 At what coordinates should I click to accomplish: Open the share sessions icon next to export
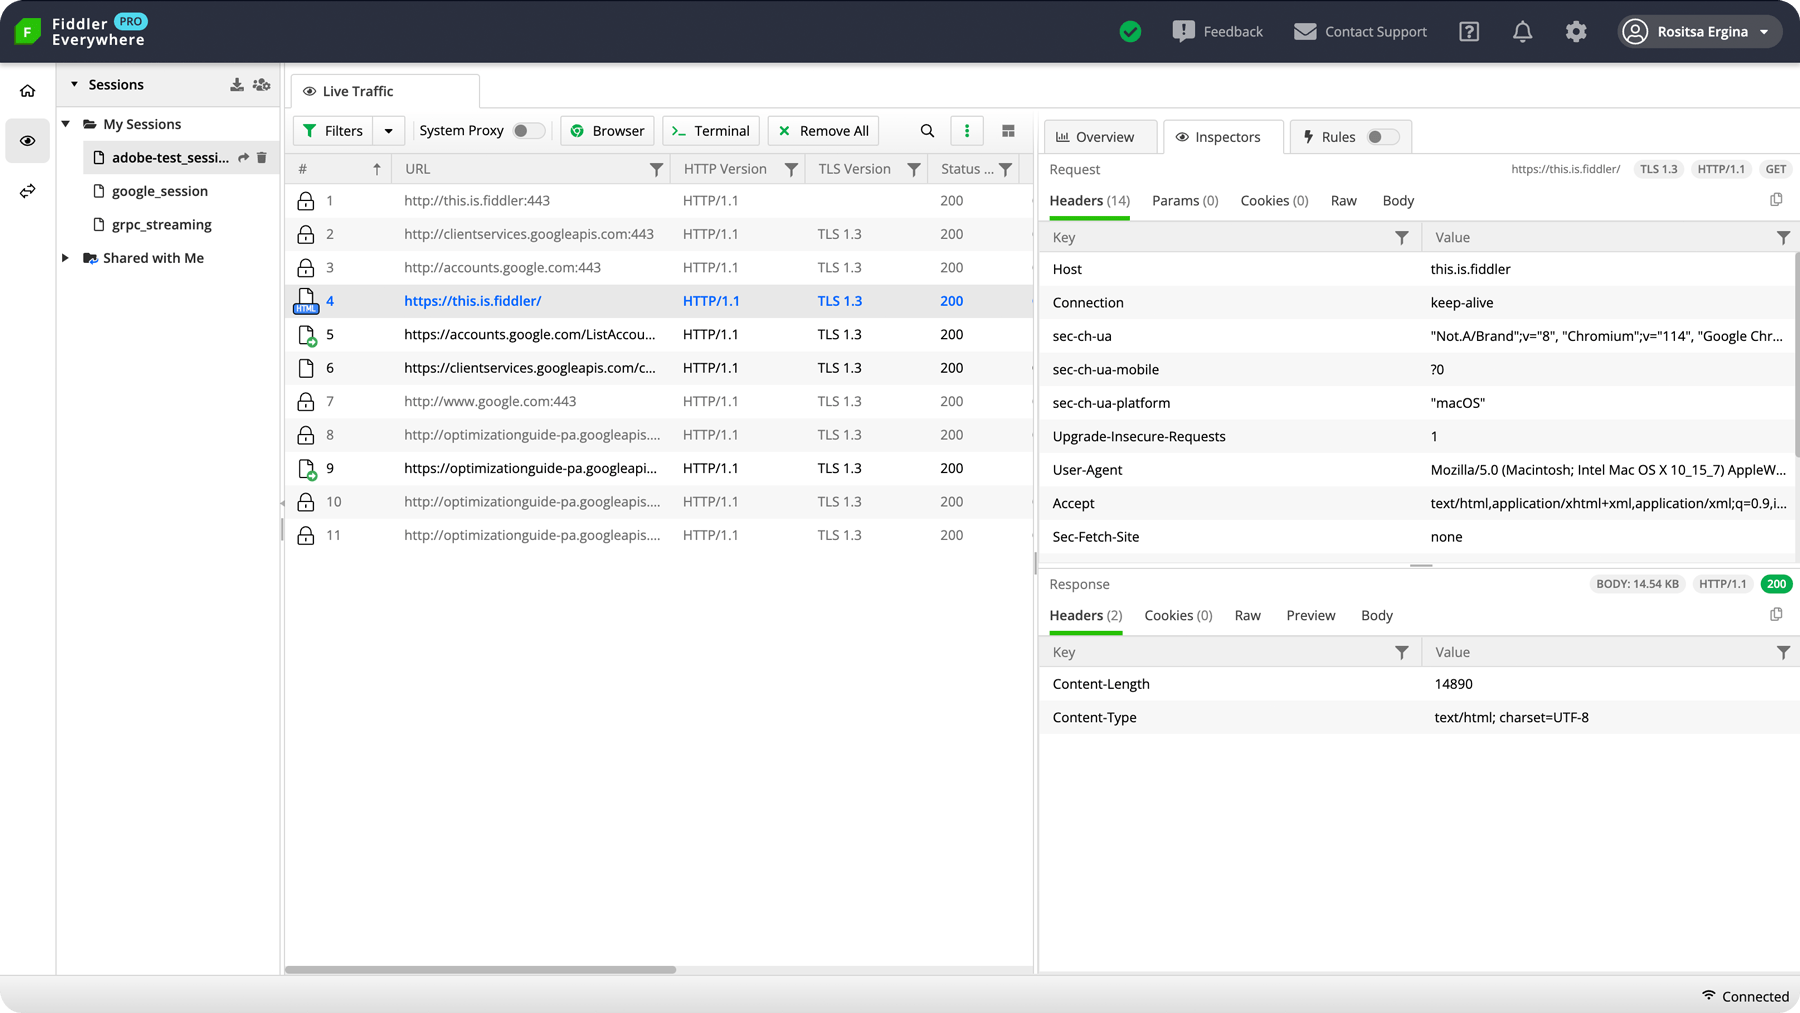pyautogui.click(x=261, y=84)
